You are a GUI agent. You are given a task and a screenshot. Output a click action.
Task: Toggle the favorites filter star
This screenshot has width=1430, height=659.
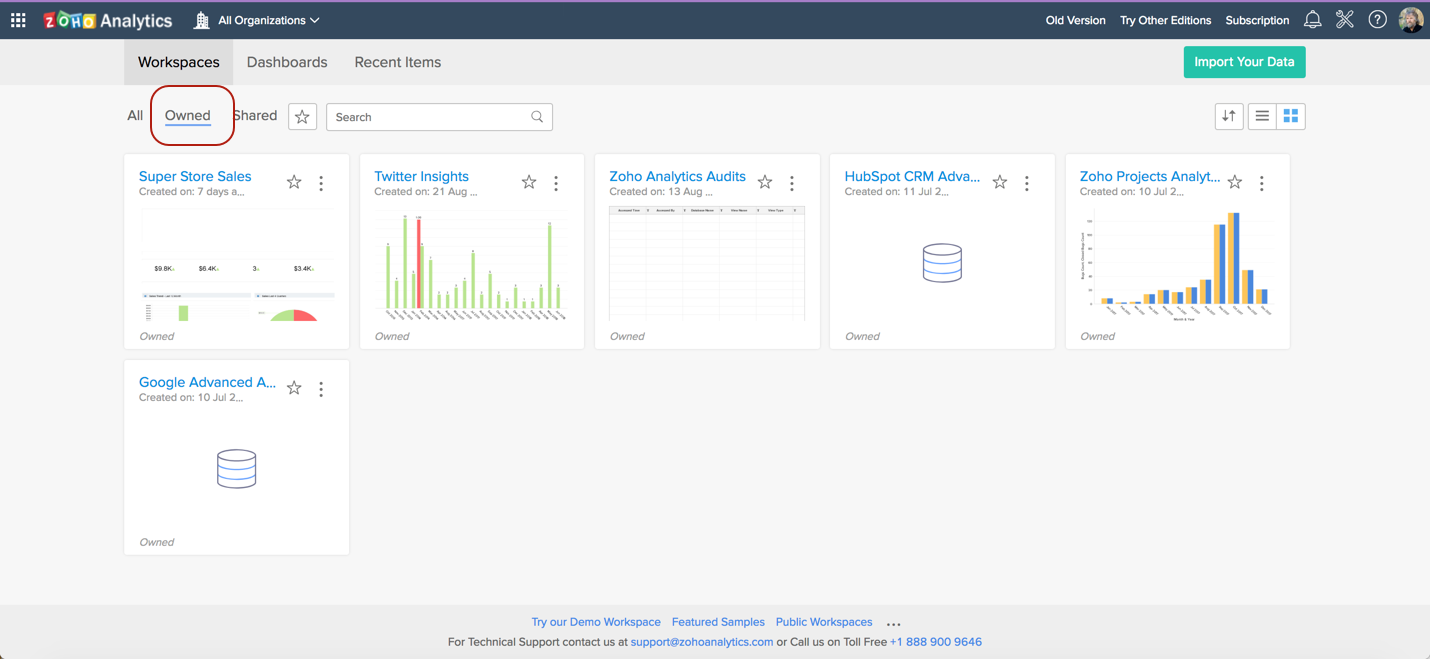click(x=302, y=117)
